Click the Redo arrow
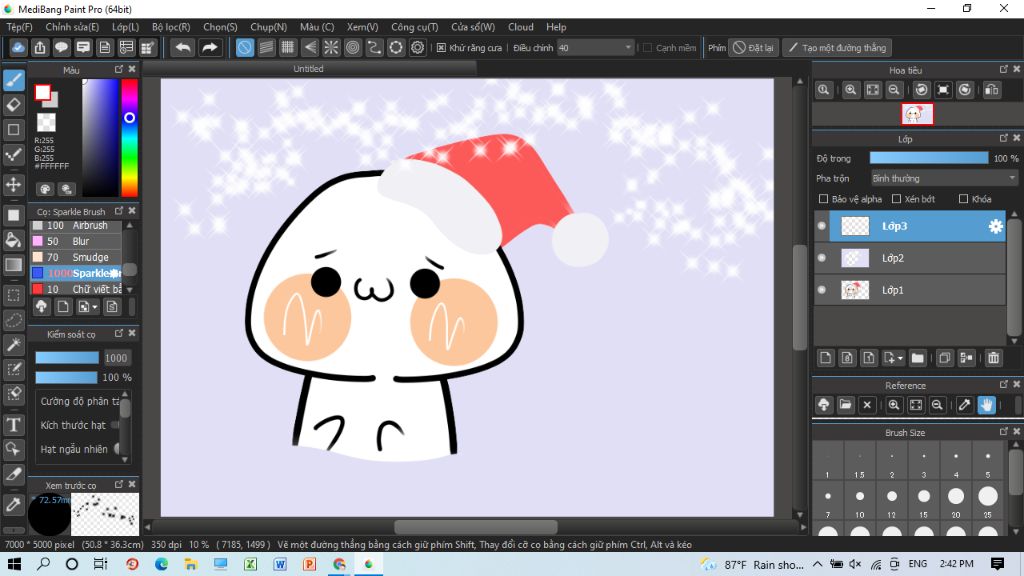The height and width of the screenshot is (576, 1024). point(210,48)
